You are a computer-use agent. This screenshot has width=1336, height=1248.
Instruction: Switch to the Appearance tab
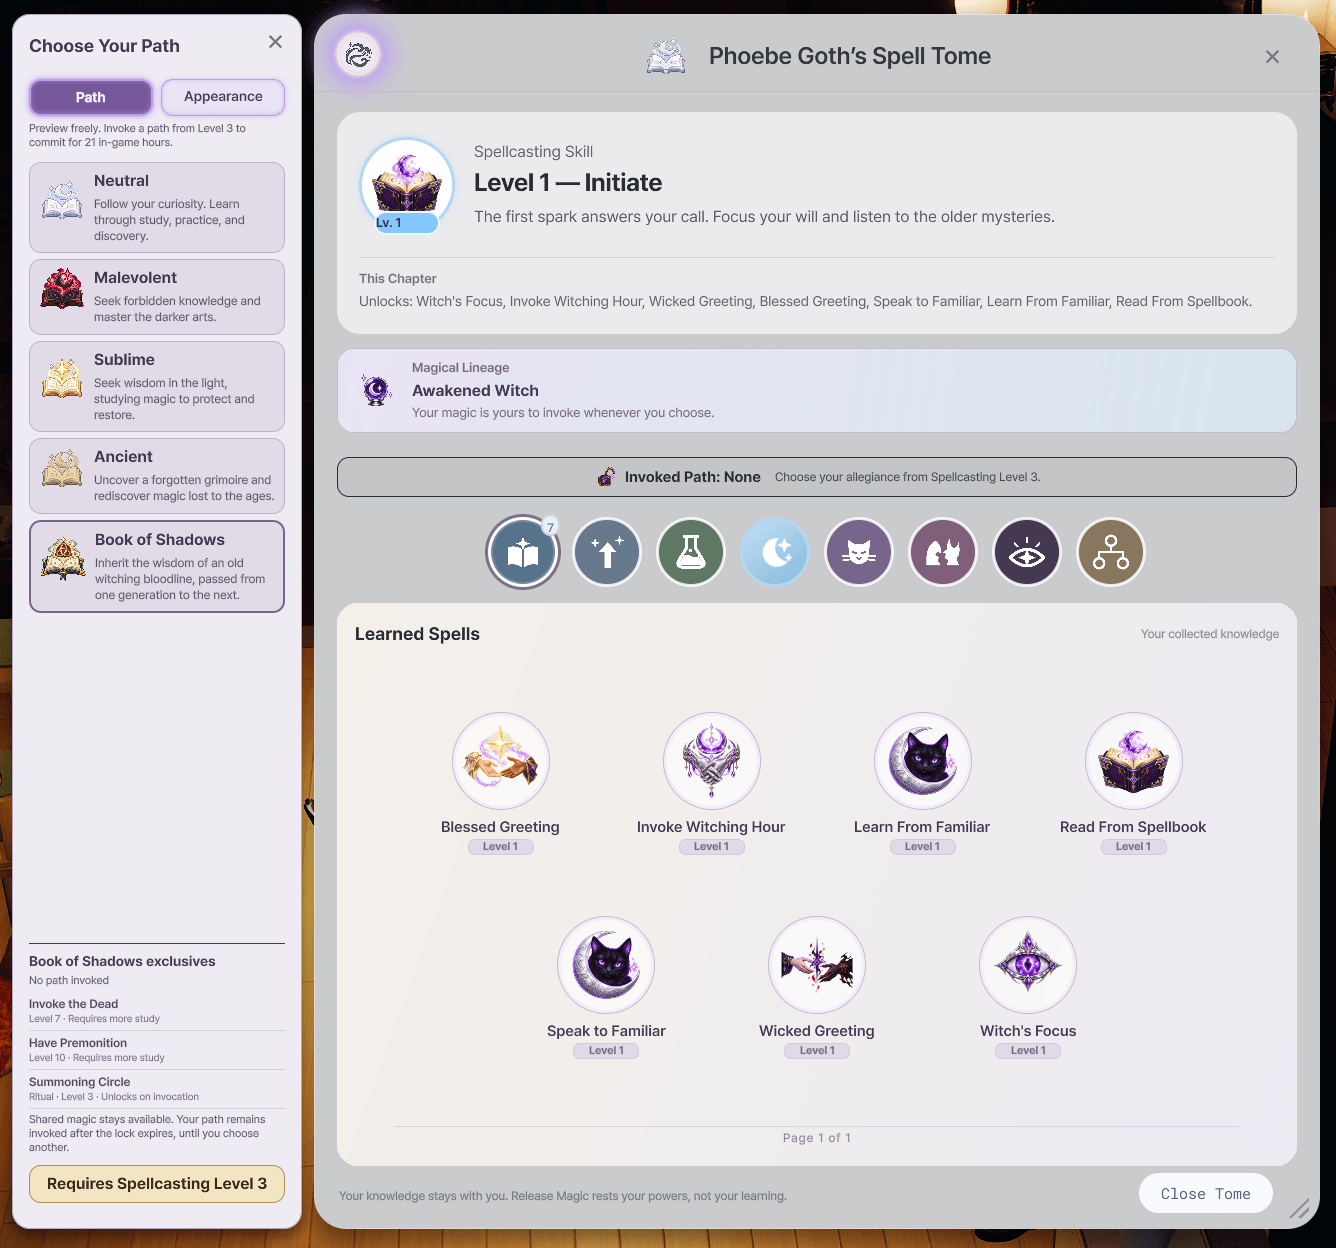(223, 97)
